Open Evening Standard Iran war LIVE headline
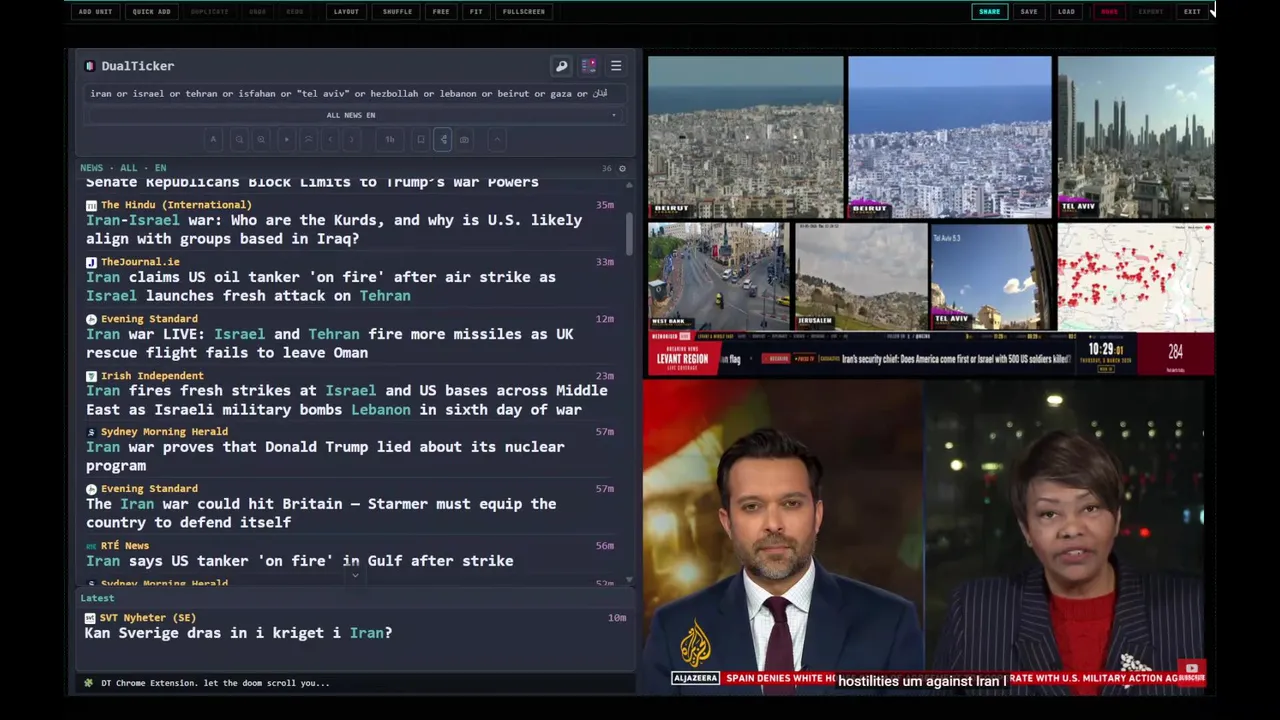1280x720 pixels. [330, 344]
